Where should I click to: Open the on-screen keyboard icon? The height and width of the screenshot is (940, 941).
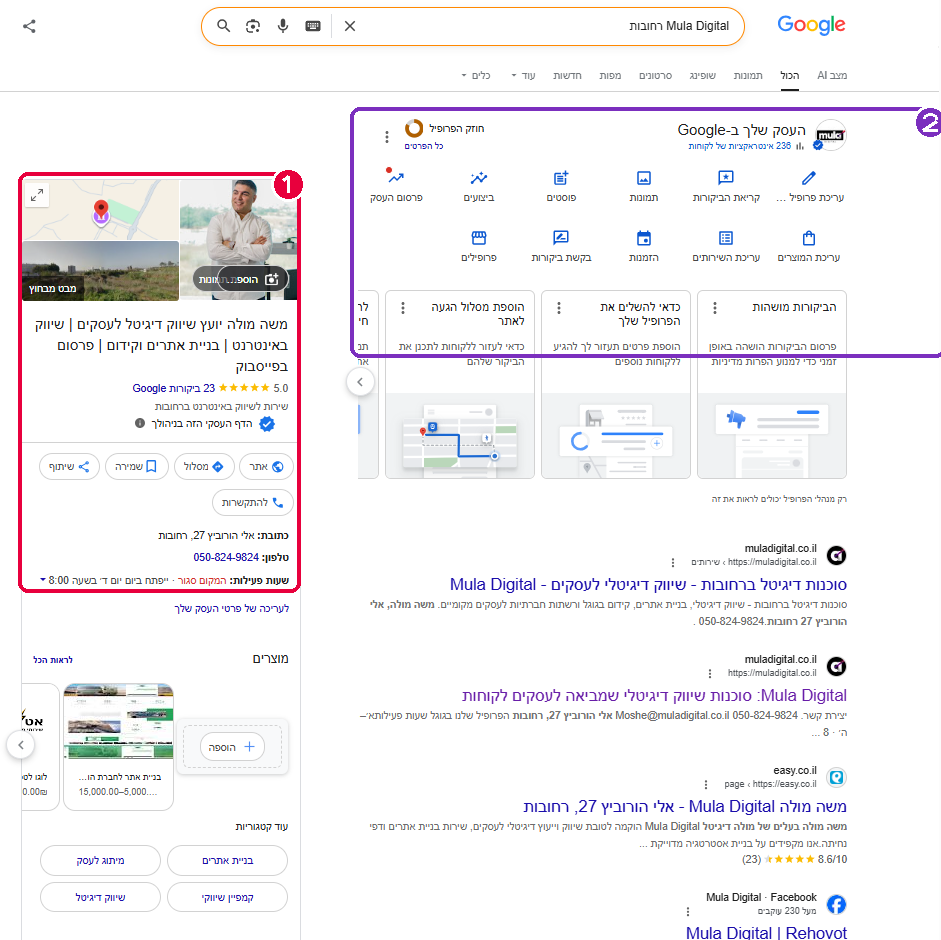click(x=313, y=26)
